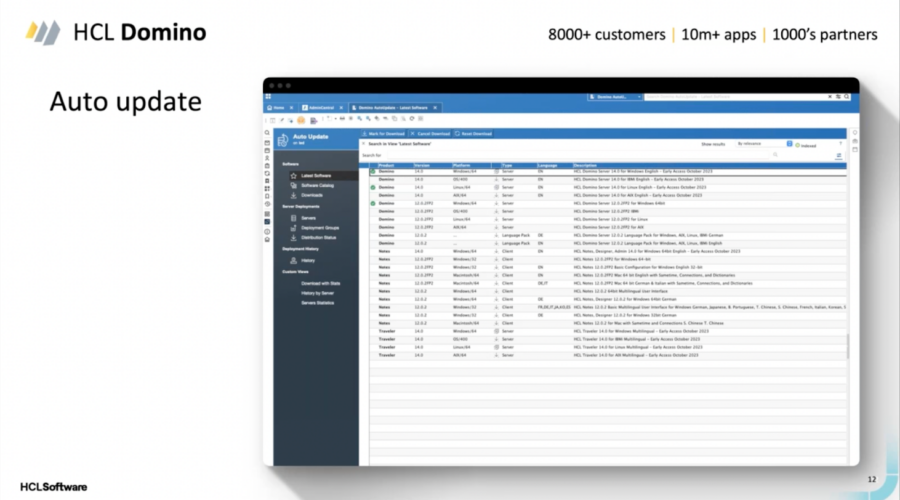This screenshot has height=500, width=900.
Task: Open Distribution Status in the sidebar
Action: click(319, 238)
